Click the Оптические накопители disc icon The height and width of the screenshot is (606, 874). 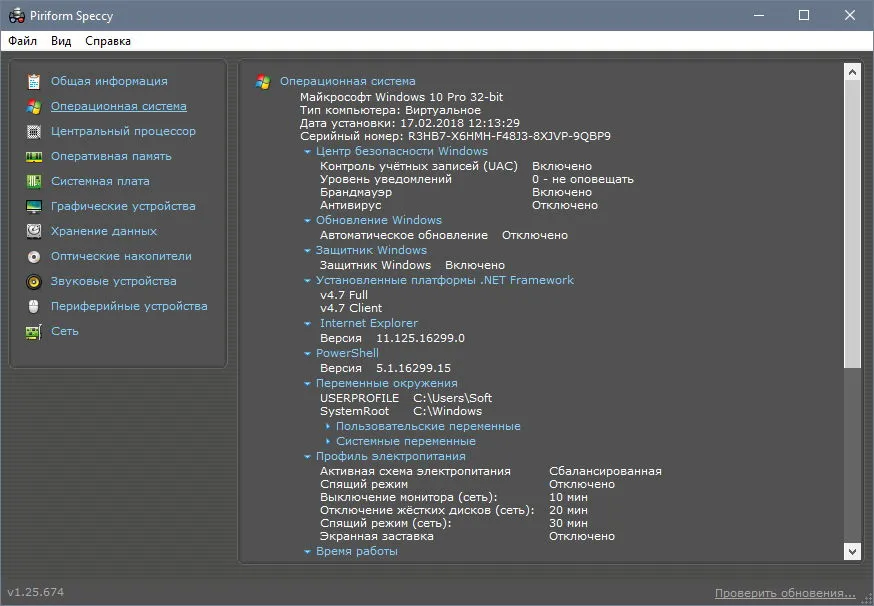click(x=34, y=256)
